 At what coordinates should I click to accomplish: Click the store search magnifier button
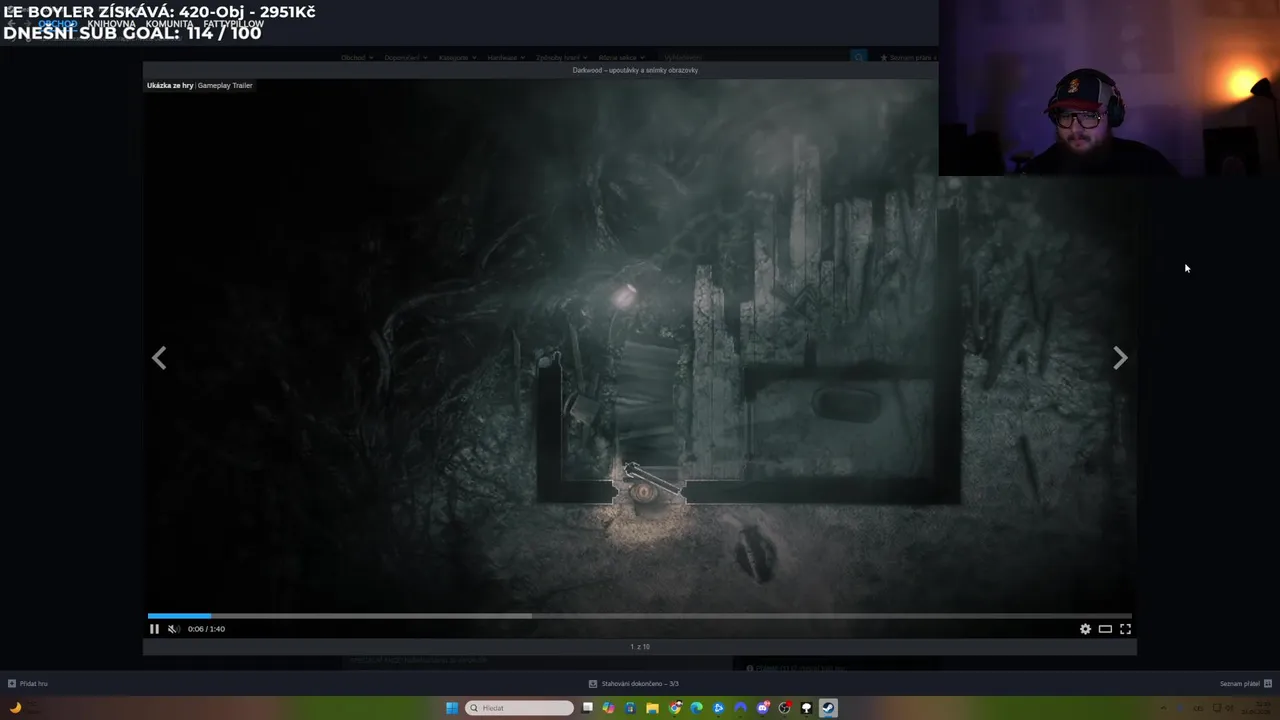858,58
